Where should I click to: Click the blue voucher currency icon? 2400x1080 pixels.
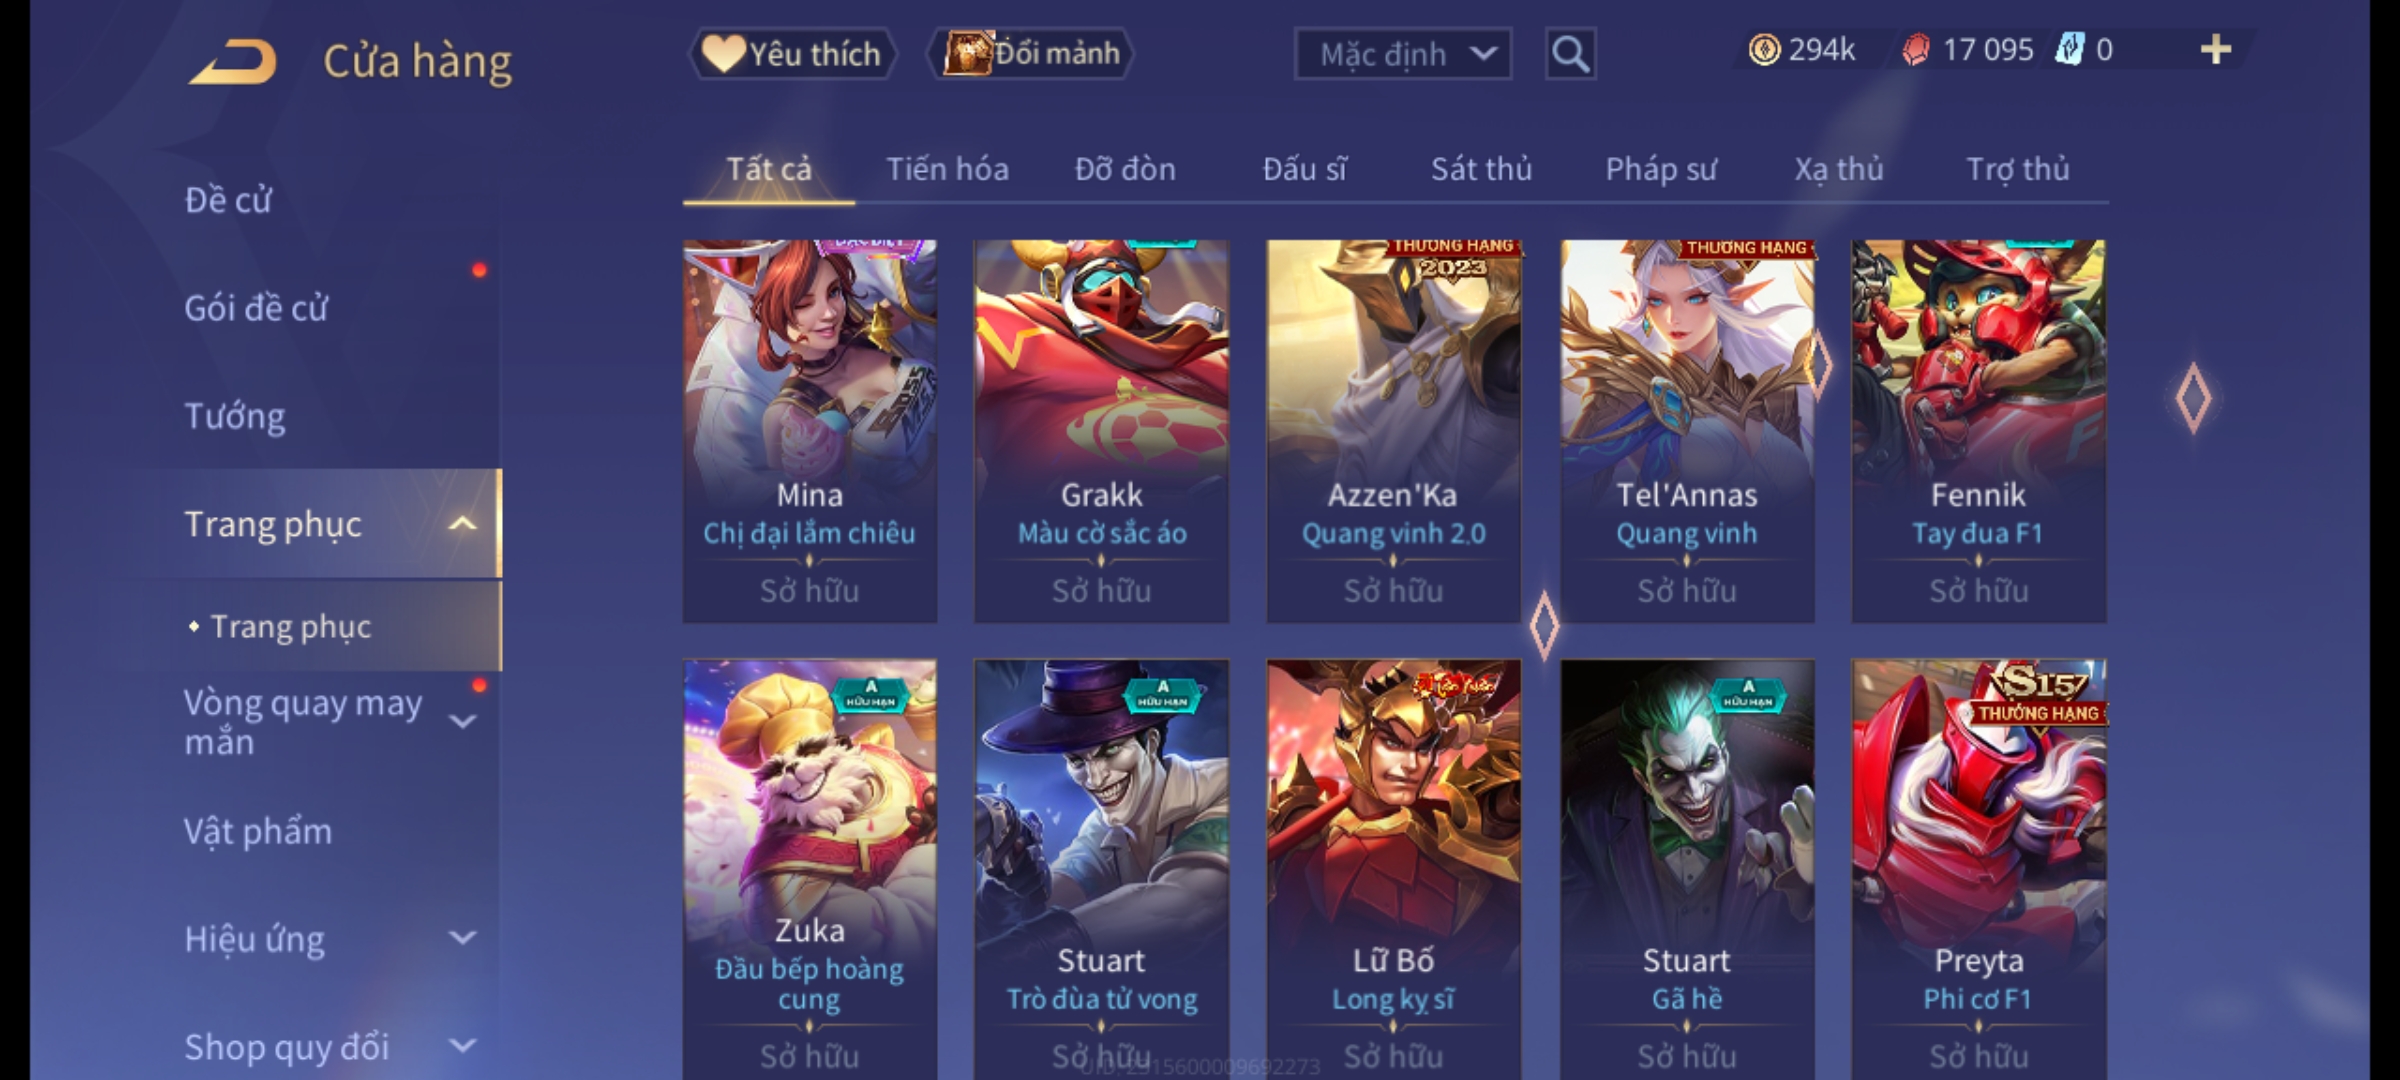(x=2069, y=50)
